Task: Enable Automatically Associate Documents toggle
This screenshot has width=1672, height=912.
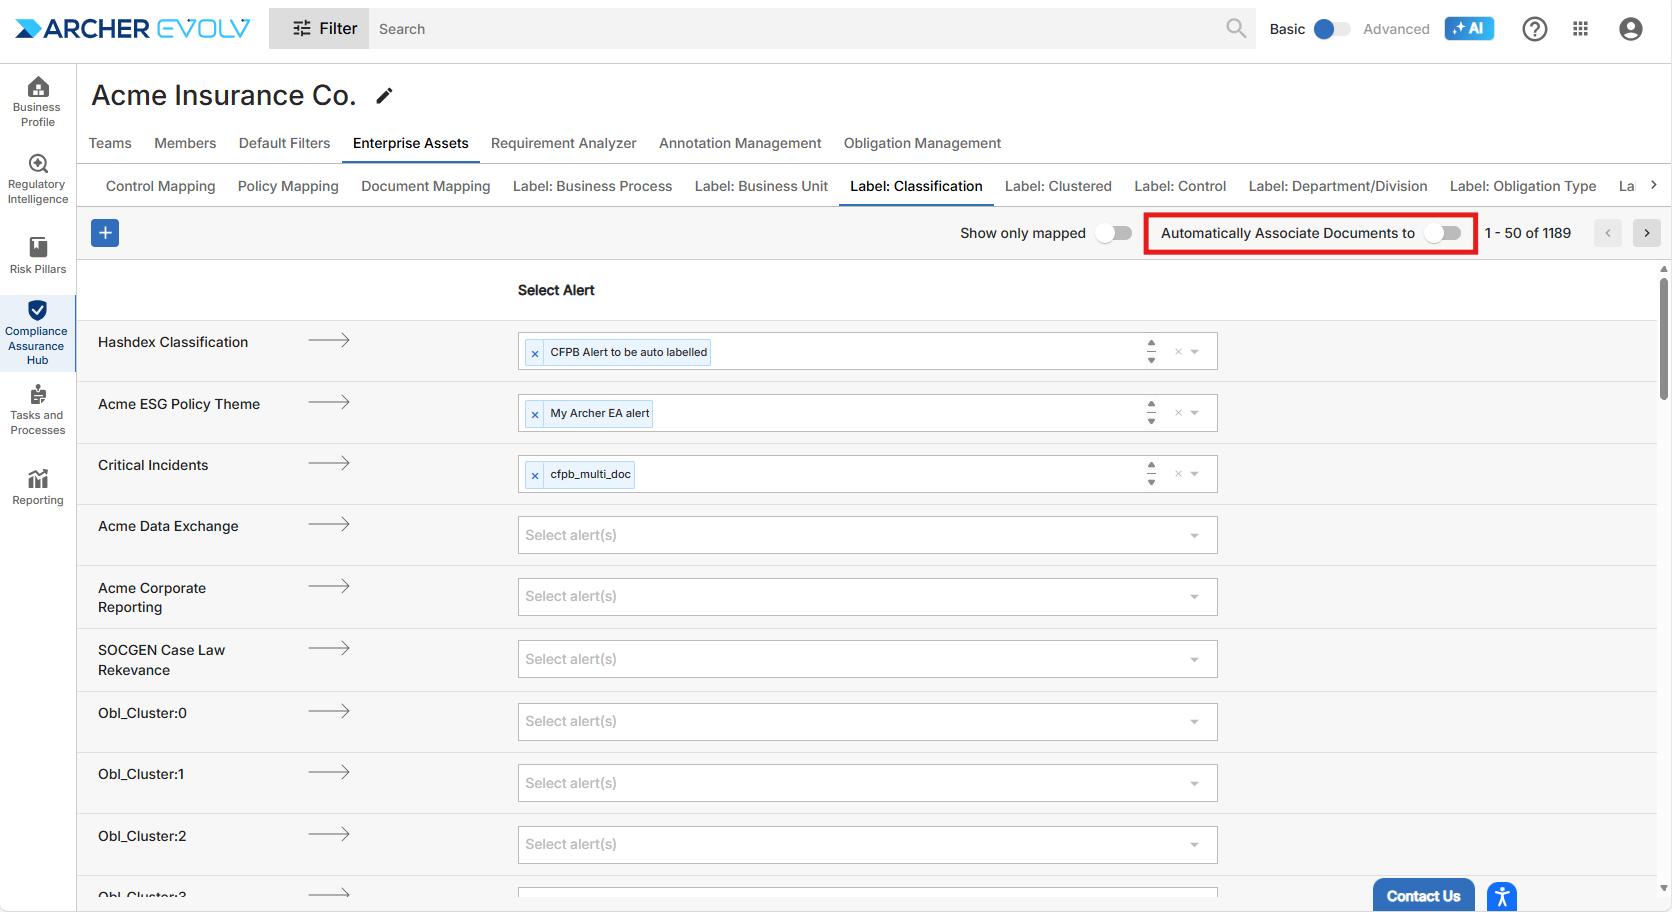Action: tap(1443, 233)
